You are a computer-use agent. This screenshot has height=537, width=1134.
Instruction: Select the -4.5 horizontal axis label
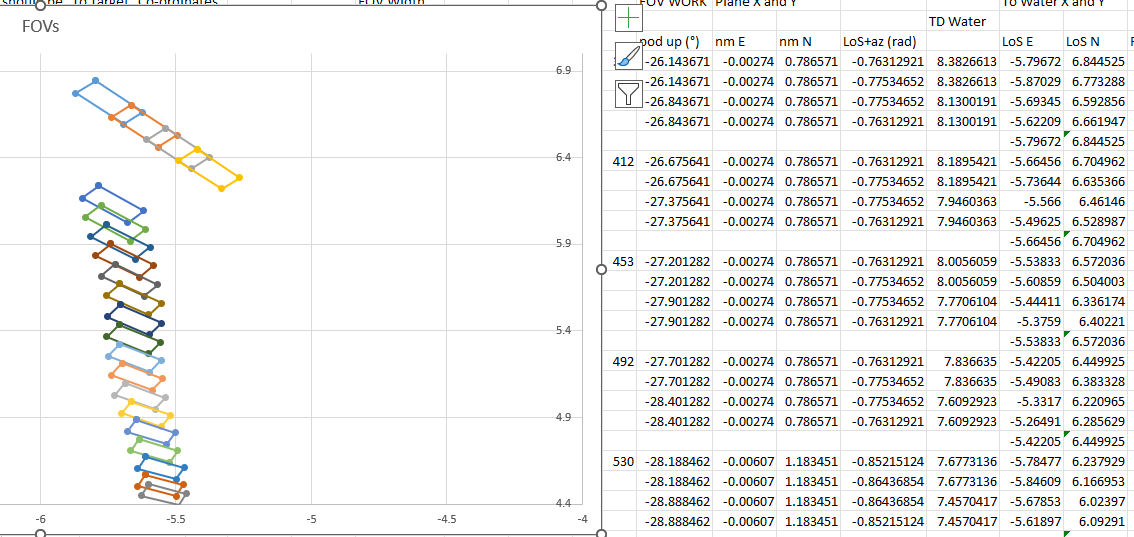point(447,519)
